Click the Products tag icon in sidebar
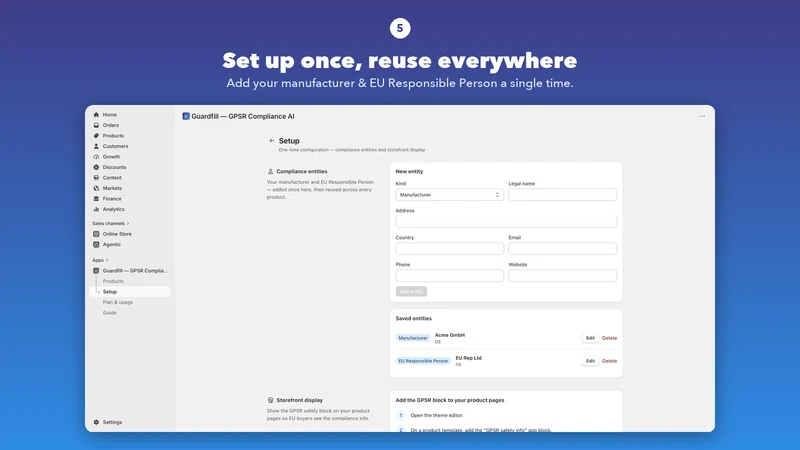This screenshot has height=450, width=800. 96,136
